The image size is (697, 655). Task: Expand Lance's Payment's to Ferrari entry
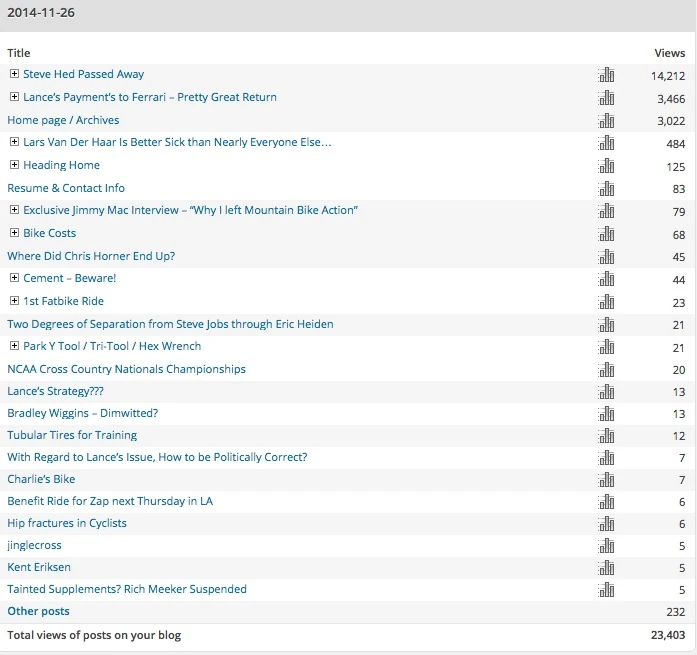[14, 97]
